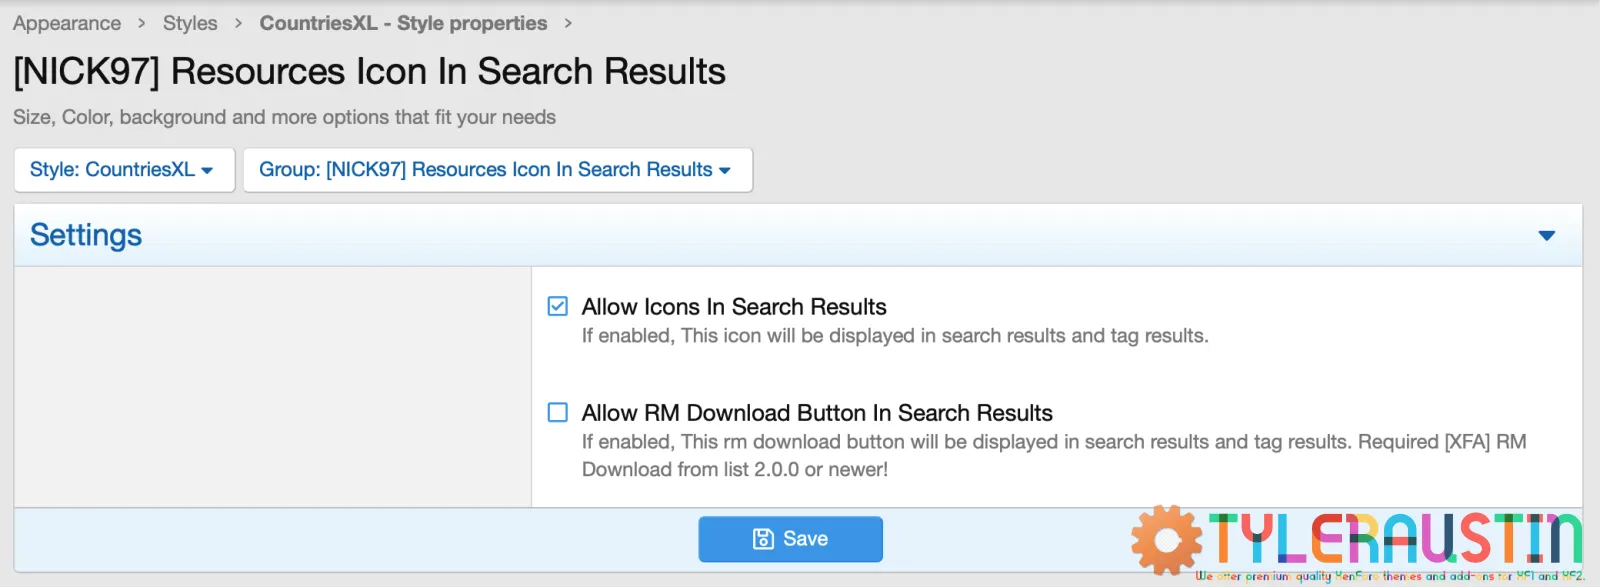The image size is (1600, 587).
Task: Click the chevron after Styles breadcrumb
Action: pos(238,23)
